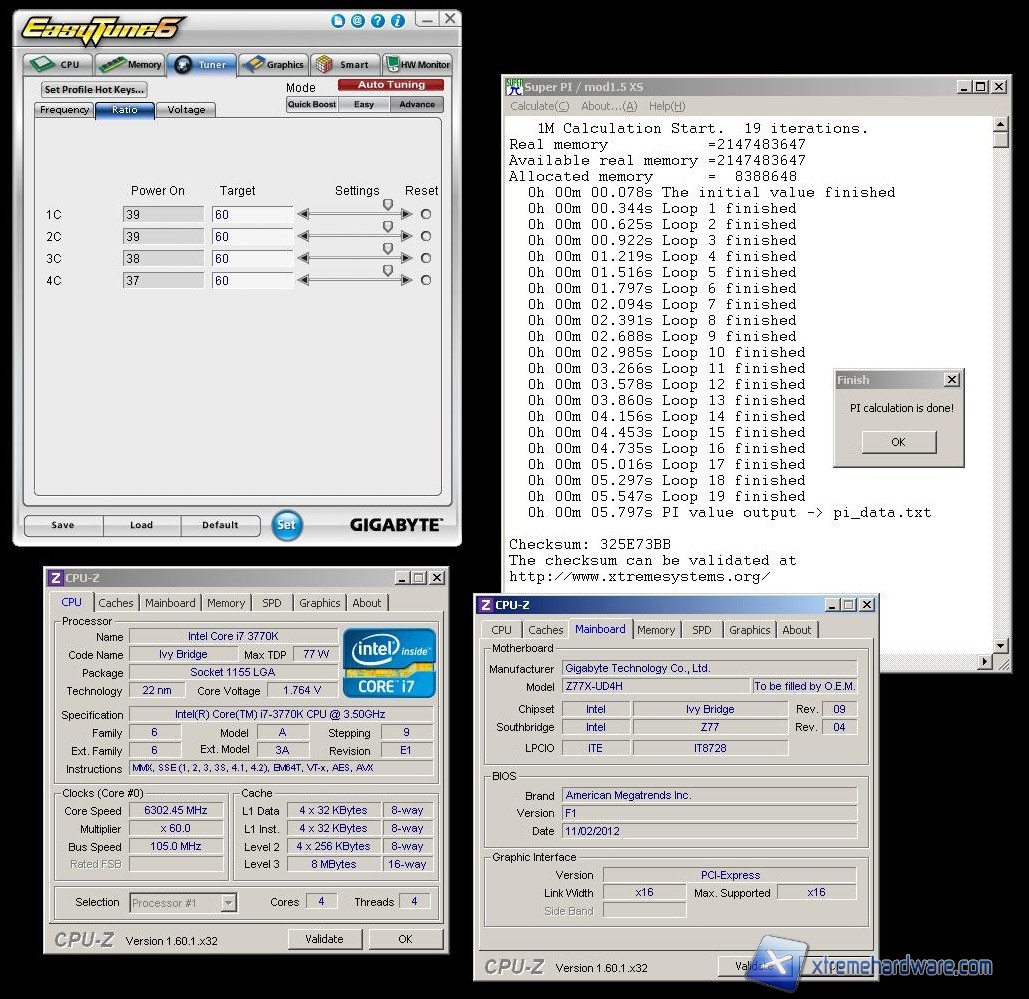Switch to the Voltage sub-tab in EasyTune6
This screenshot has height=999, width=1029.
click(186, 110)
